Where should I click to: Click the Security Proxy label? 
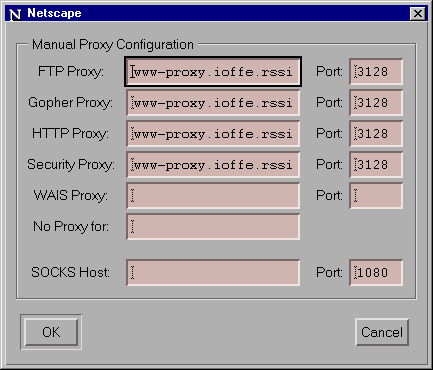(x=71, y=165)
